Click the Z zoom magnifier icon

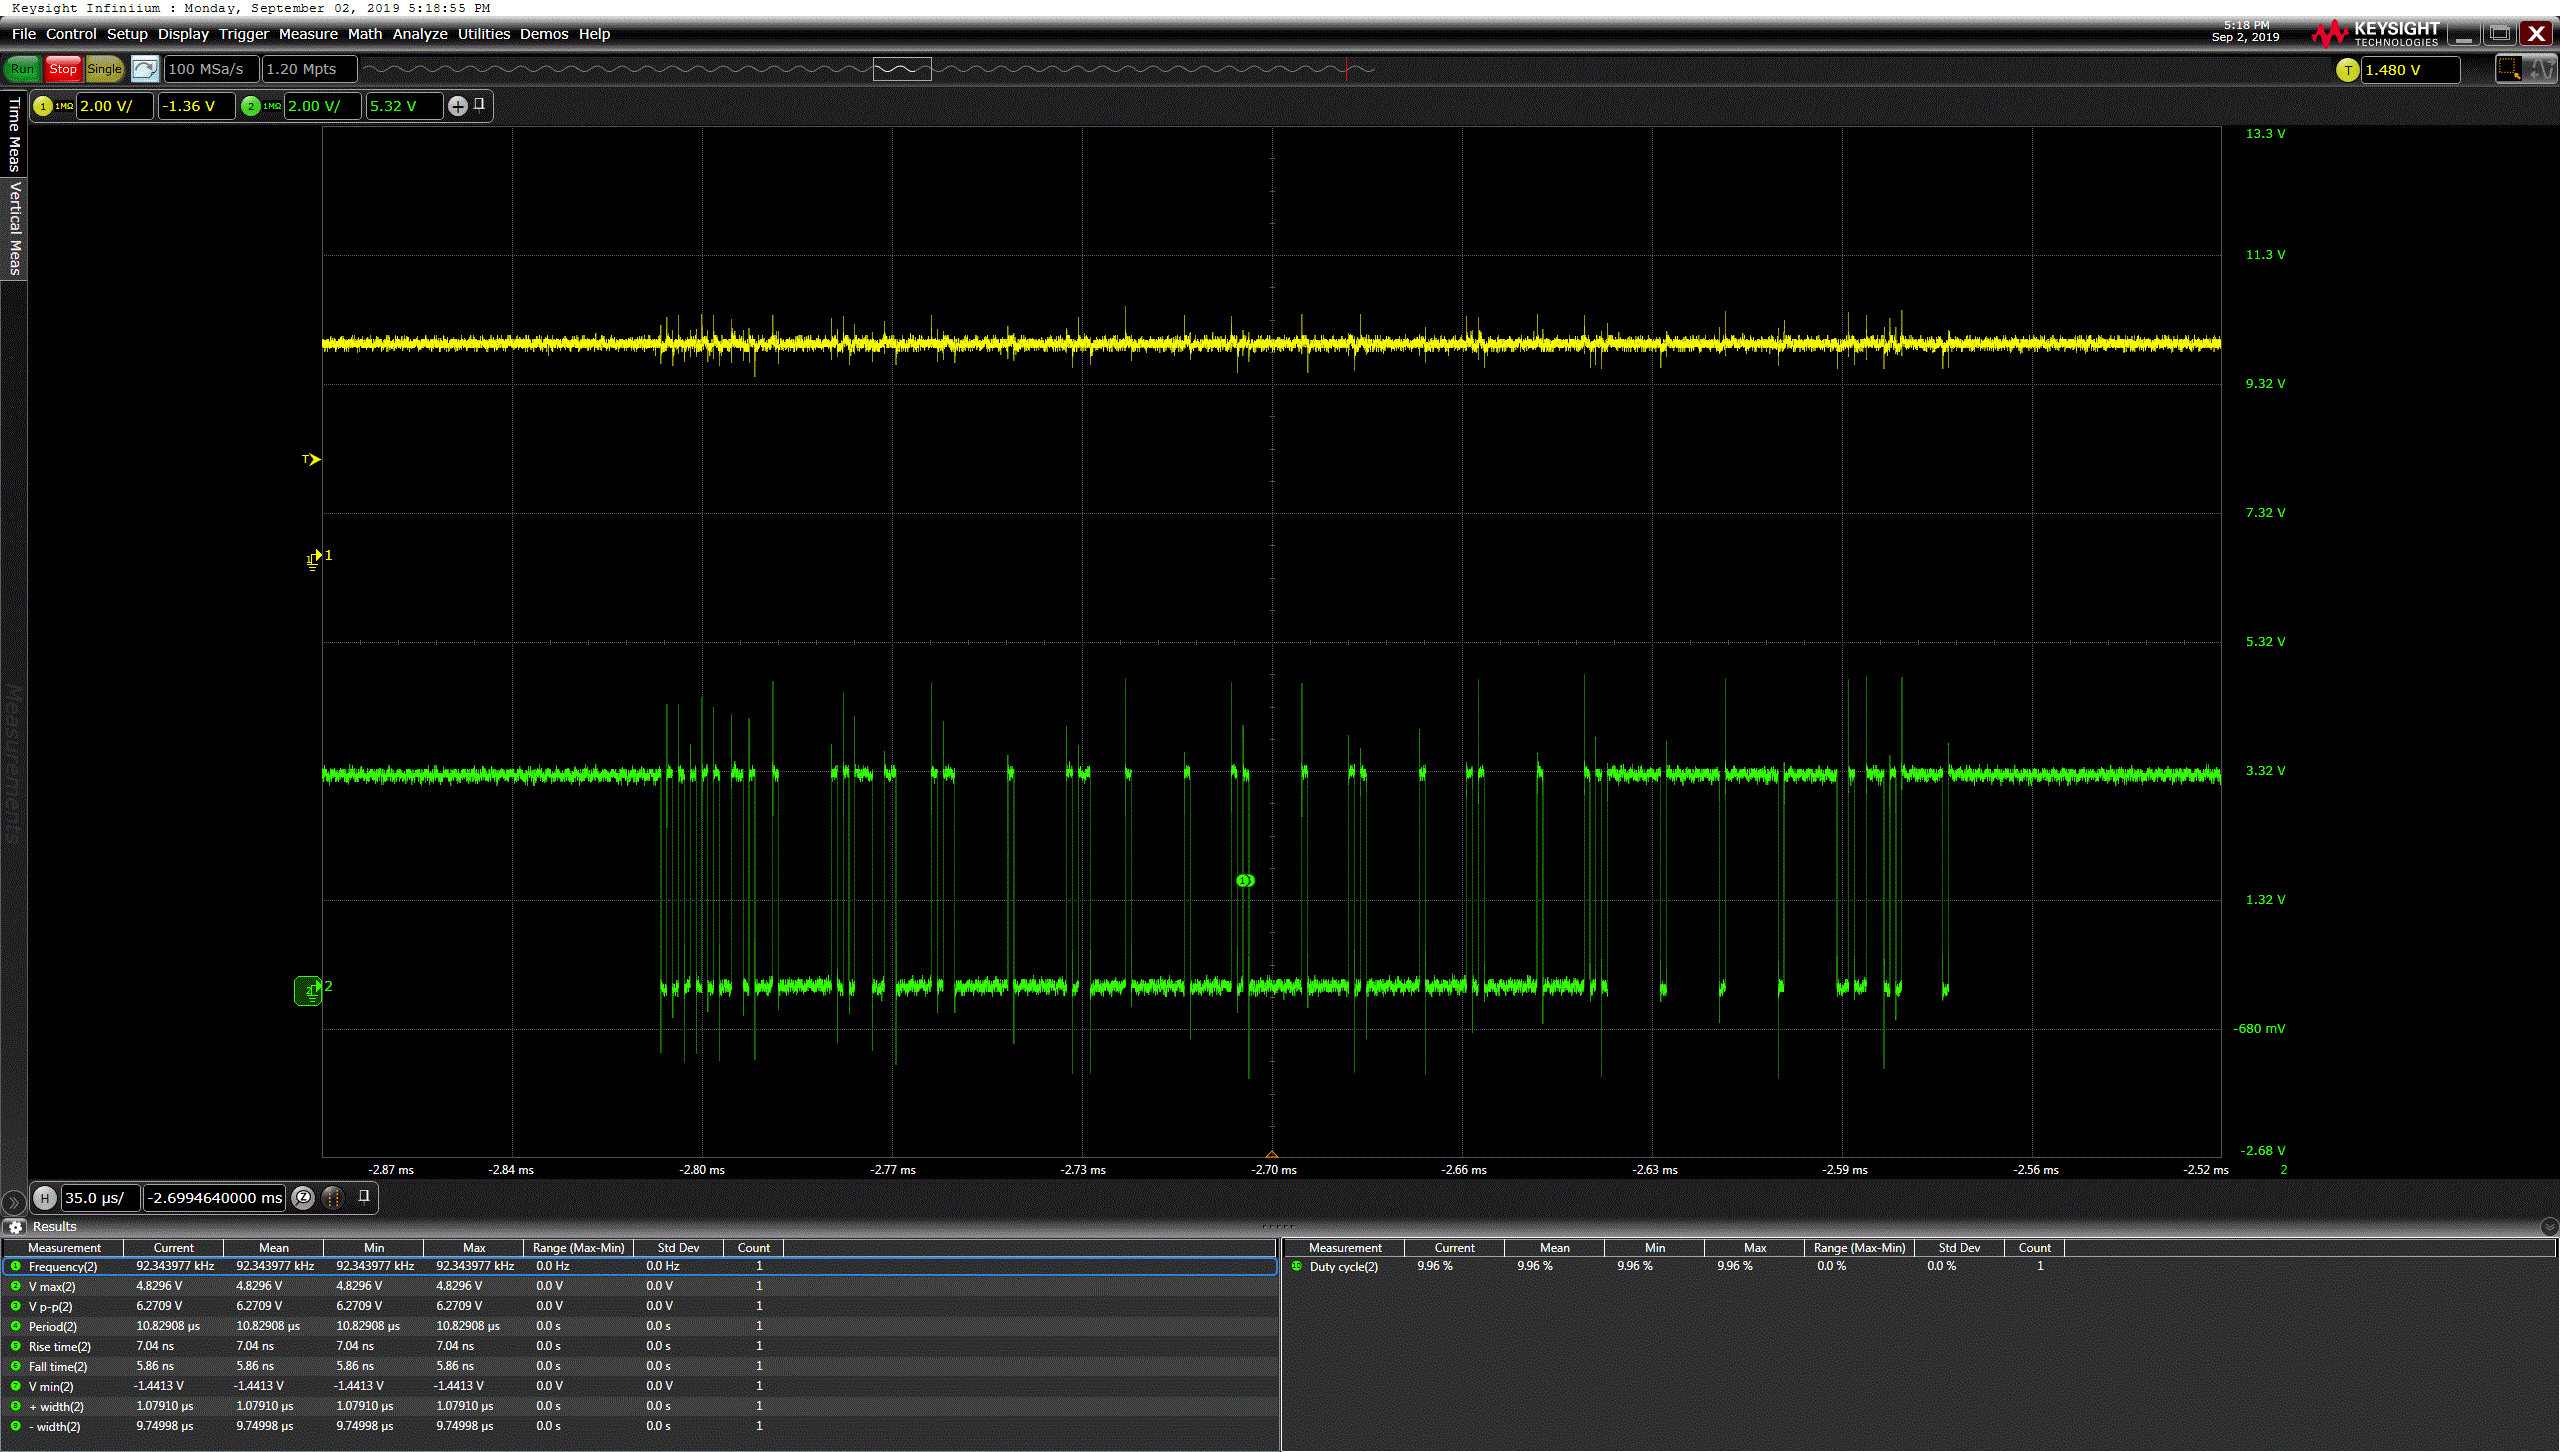pos(304,1197)
